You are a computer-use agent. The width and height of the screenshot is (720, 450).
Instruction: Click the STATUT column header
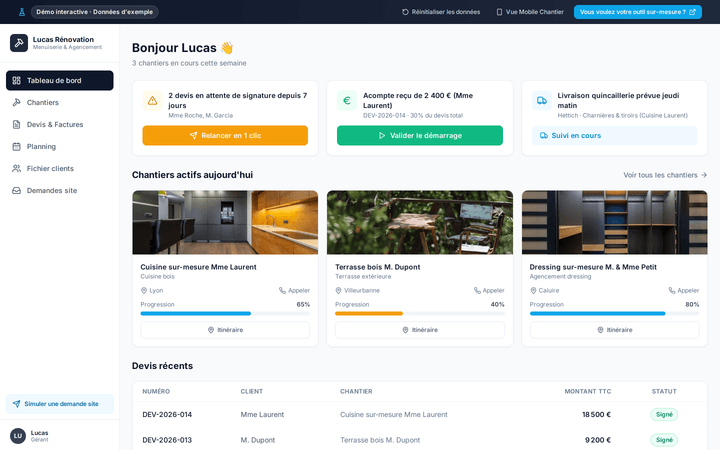pos(664,392)
